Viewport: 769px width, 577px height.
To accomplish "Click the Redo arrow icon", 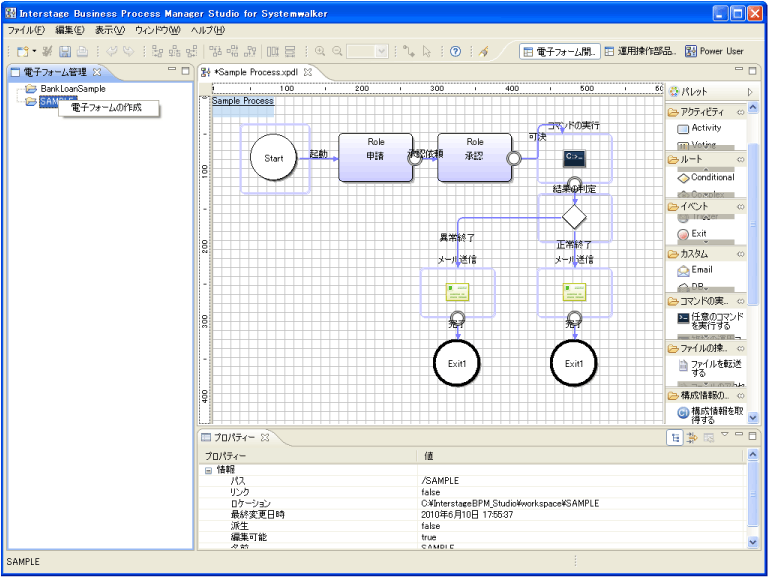I will tap(128, 51).
